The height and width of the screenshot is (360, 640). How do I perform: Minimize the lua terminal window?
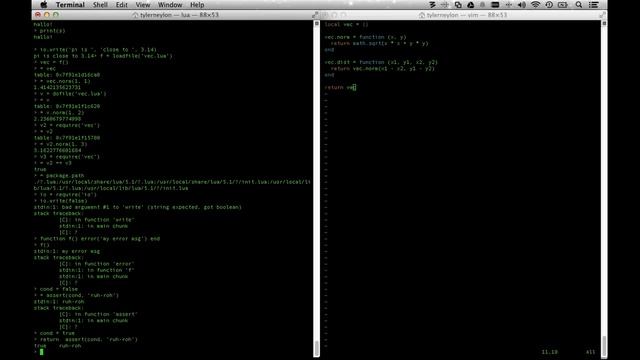(47, 15)
